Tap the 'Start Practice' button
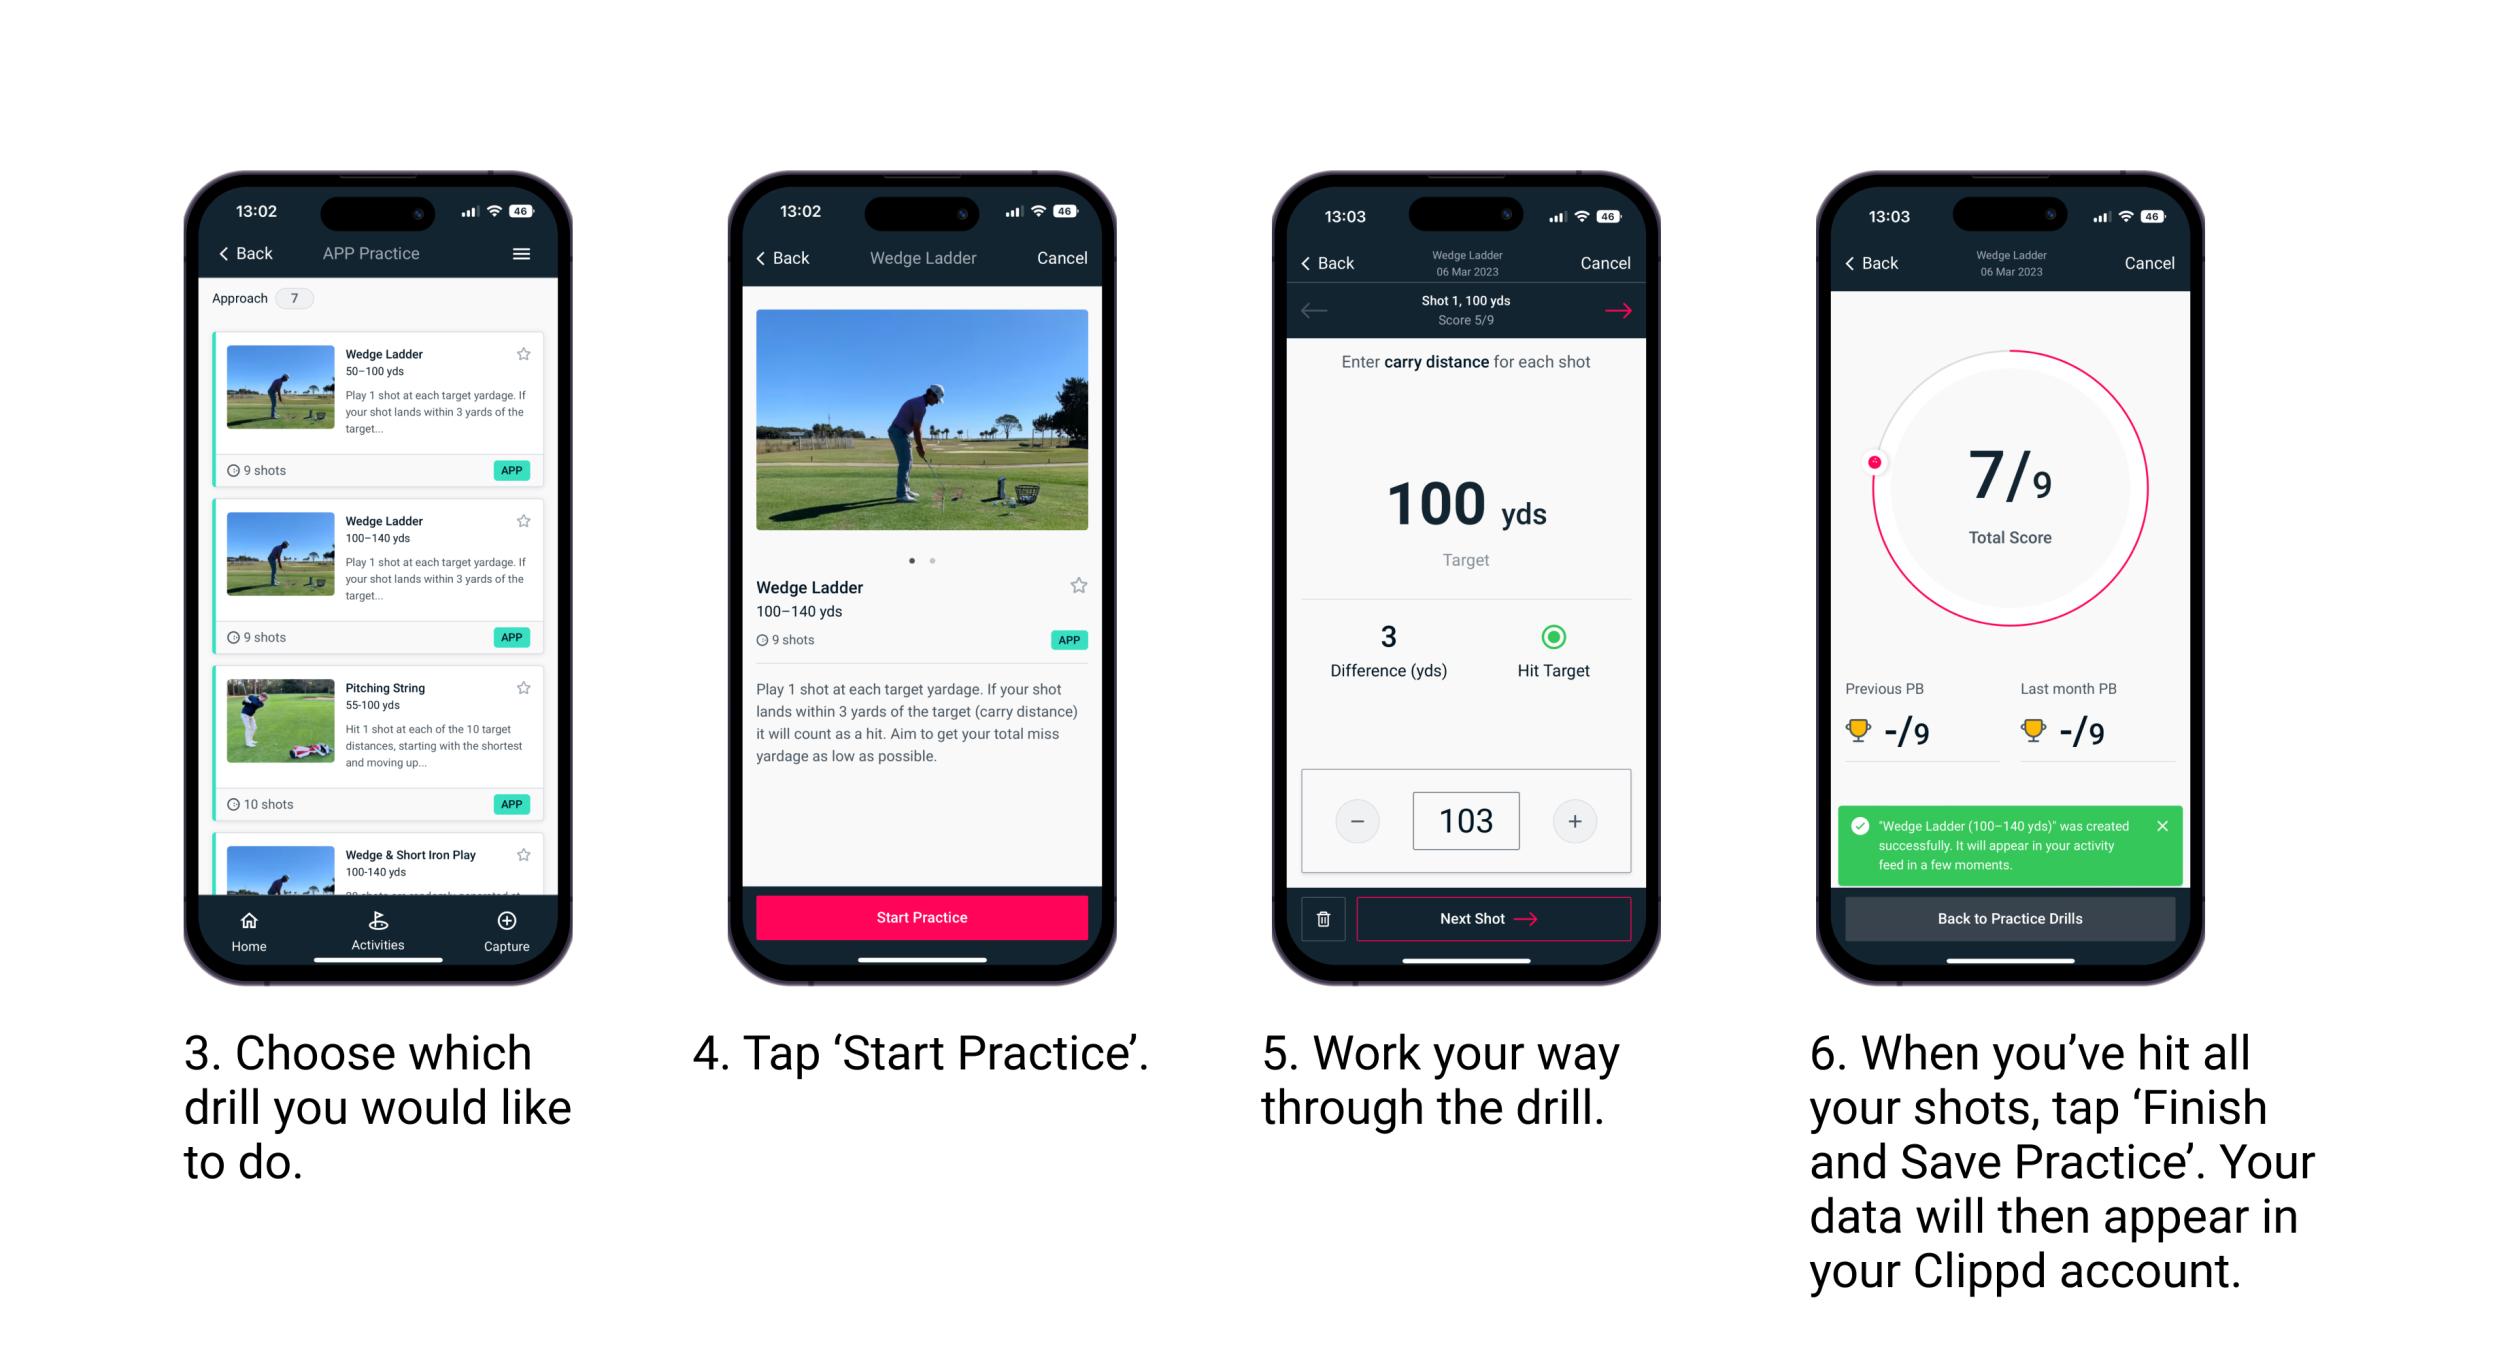Image resolution: width=2503 pixels, height=1347 pixels. coord(922,917)
